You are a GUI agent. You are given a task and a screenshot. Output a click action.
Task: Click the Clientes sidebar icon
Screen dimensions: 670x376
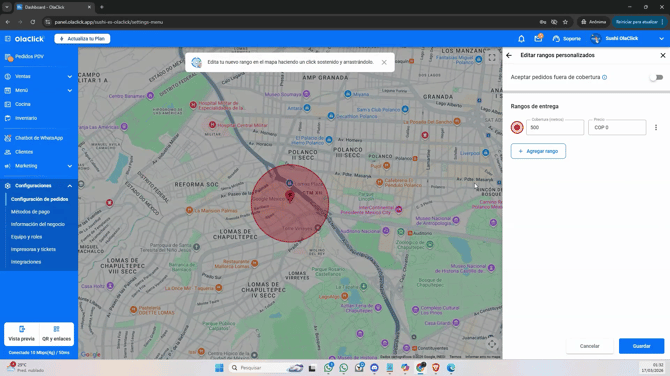coord(8,152)
